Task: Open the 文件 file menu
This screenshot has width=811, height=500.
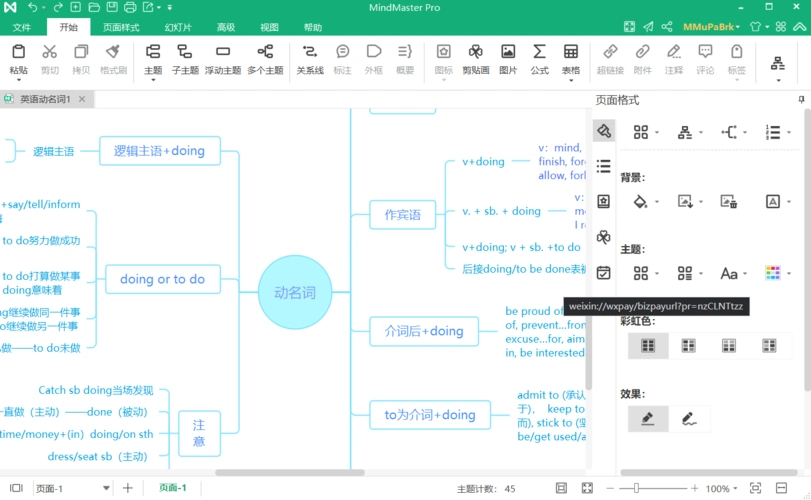Action: [x=22, y=27]
